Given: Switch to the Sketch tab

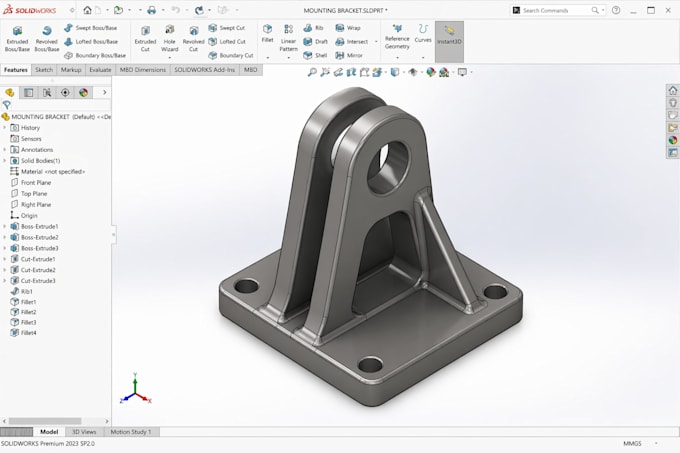Looking at the screenshot, I should coord(44,70).
